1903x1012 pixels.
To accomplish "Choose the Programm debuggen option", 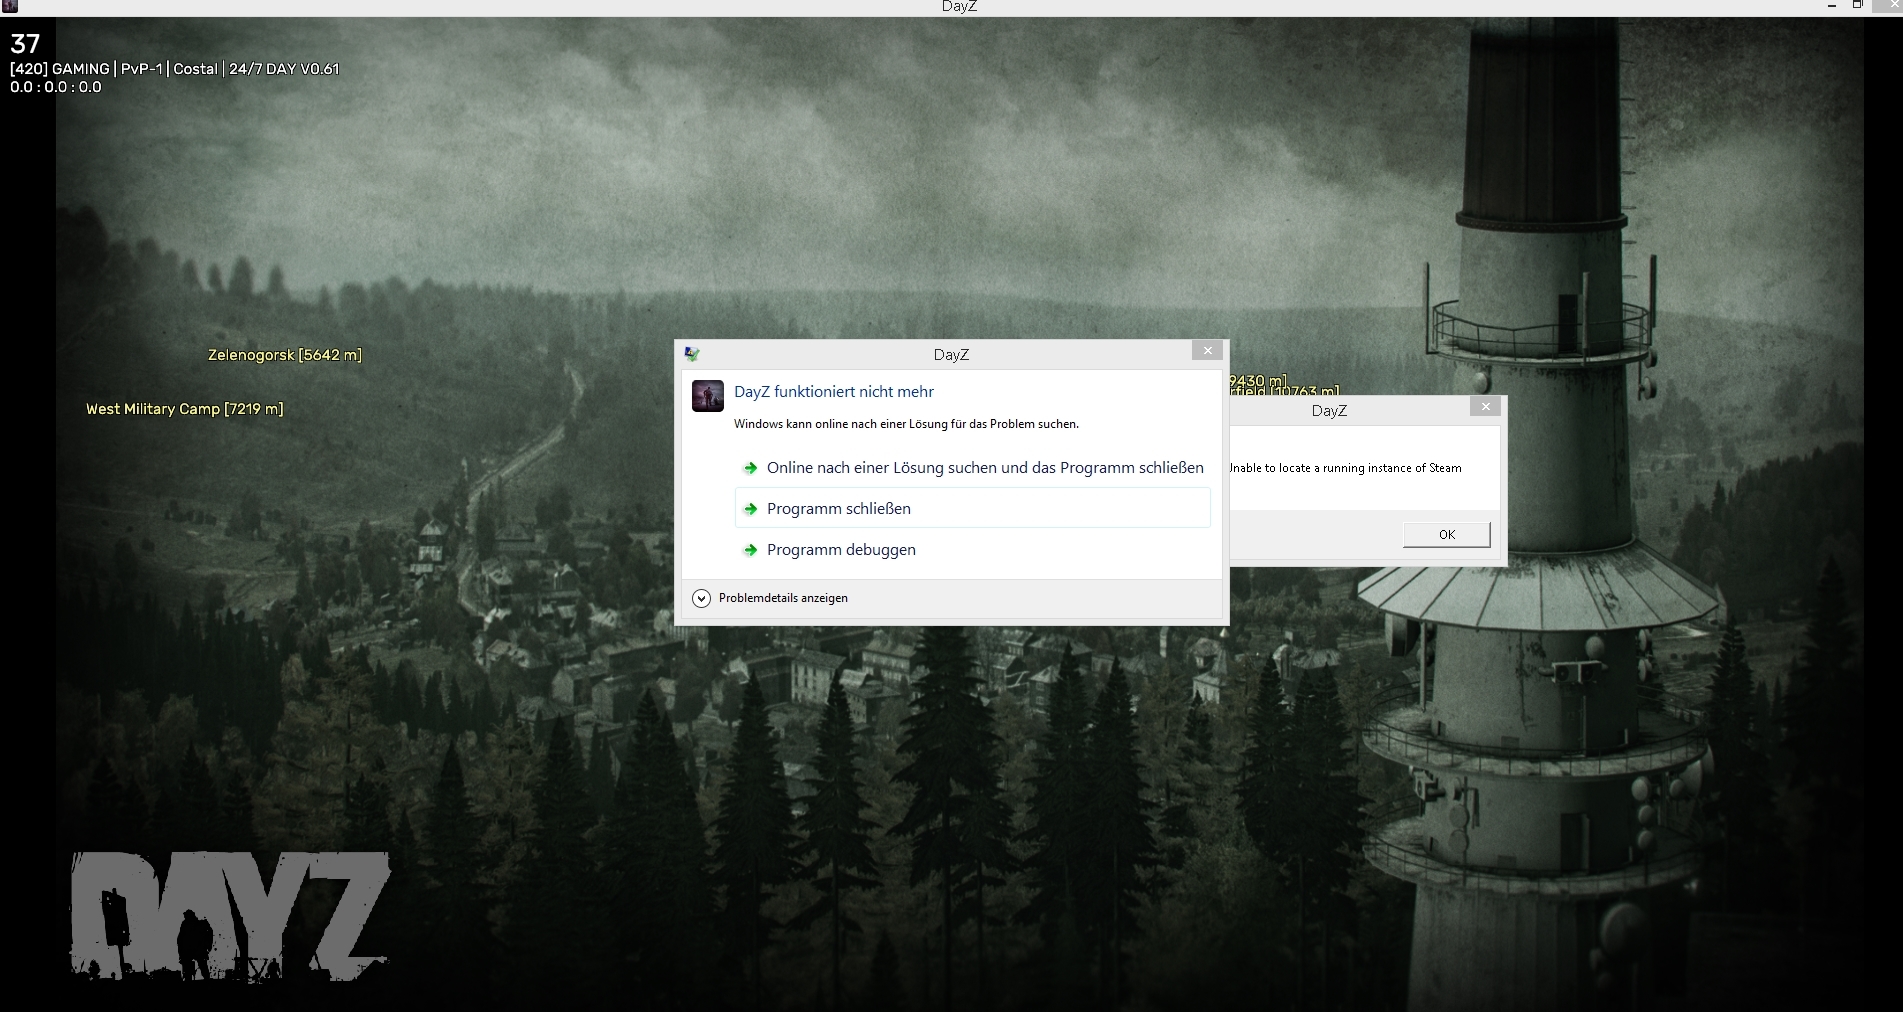I will (x=973, y=550).
